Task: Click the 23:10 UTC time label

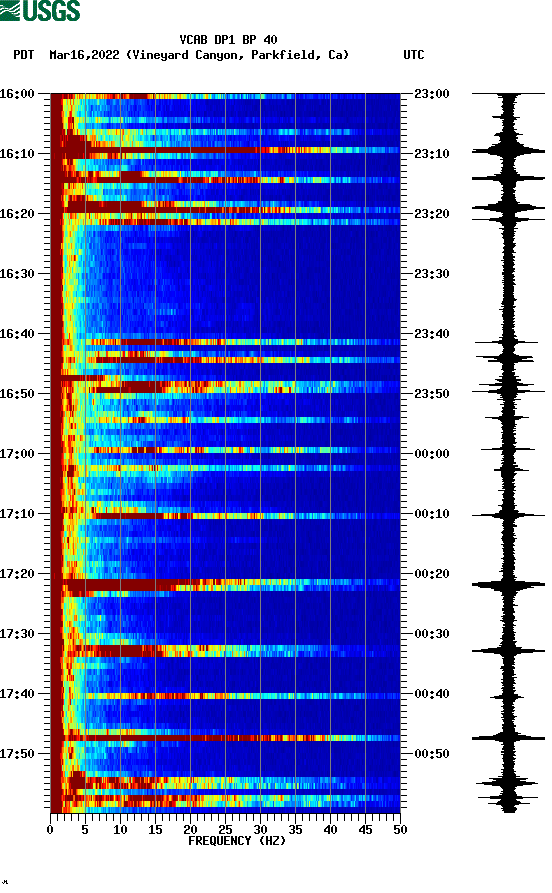Action: (432, 154)
